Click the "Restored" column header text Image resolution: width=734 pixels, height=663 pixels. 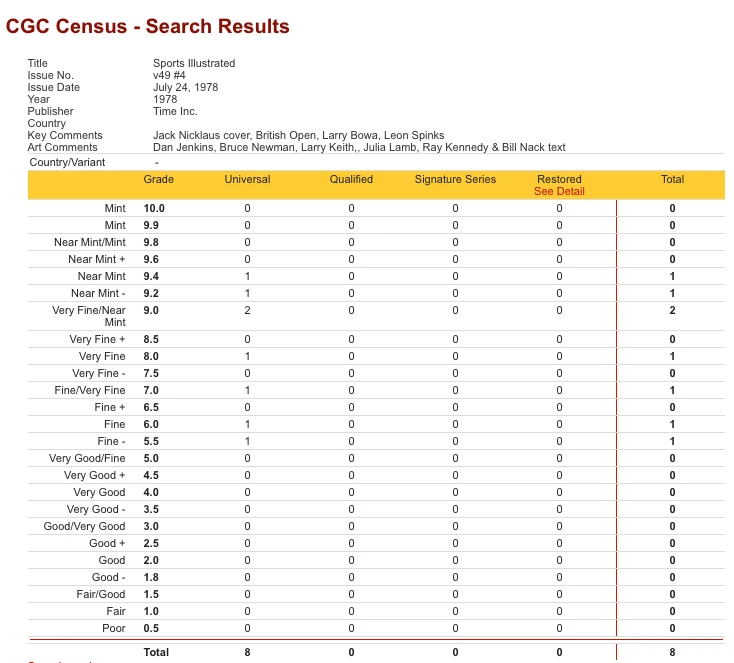coord(559,179)
